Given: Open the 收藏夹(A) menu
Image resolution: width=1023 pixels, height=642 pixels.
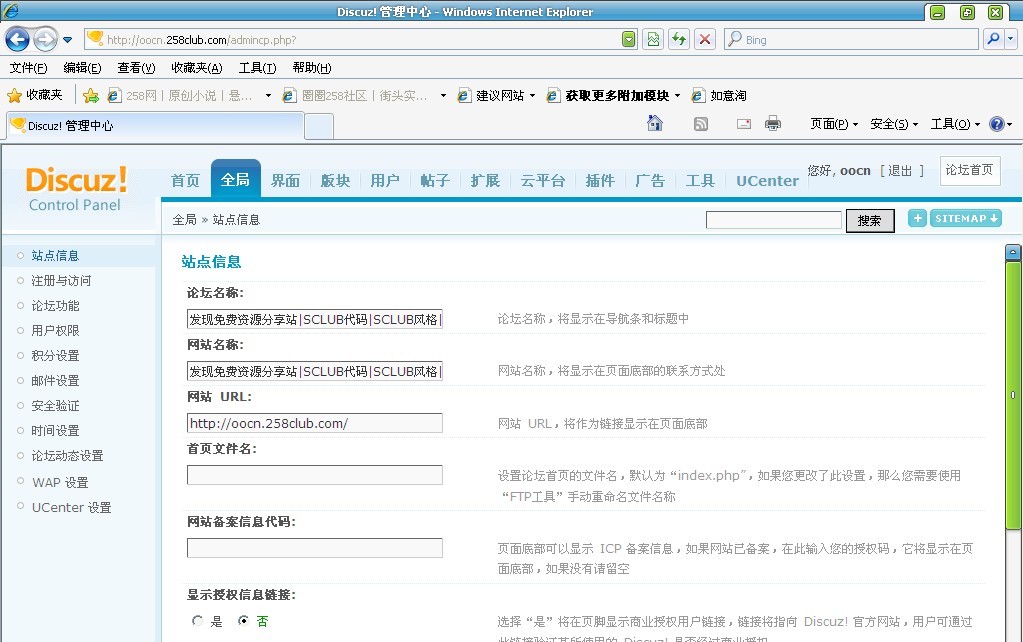Looking at the screenshot, I should click(x=196, y=68).
